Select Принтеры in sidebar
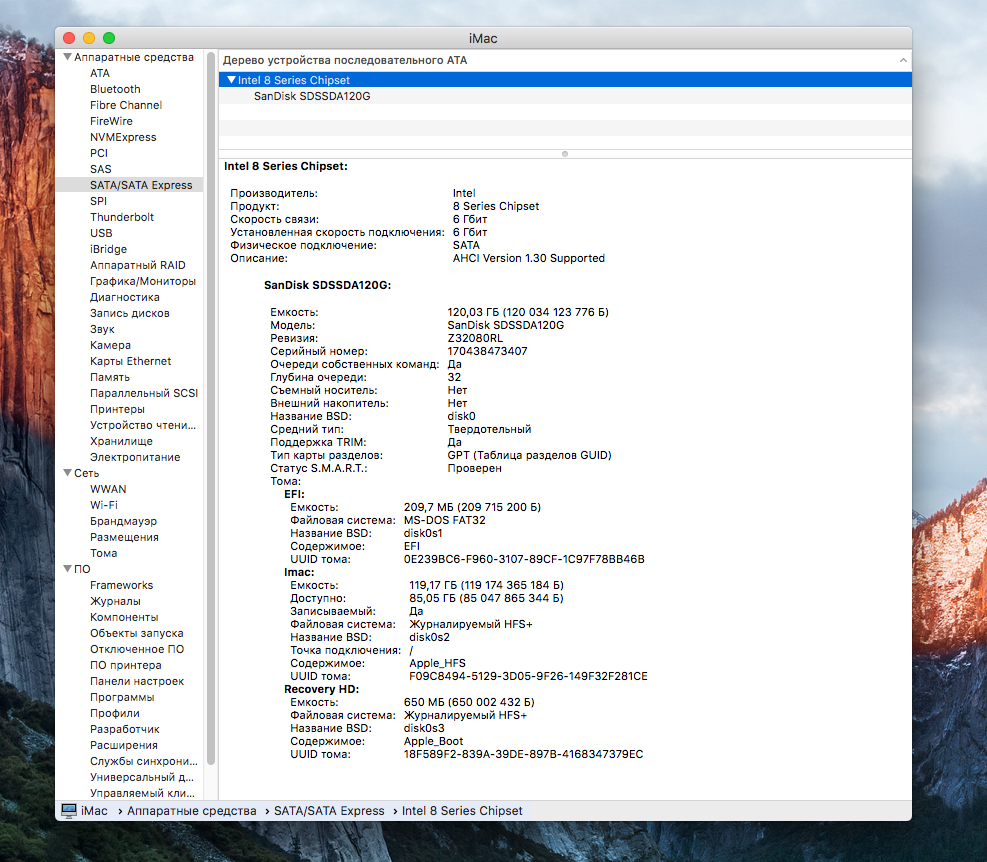This screenshot has height=862, width=987. point(117,409)
